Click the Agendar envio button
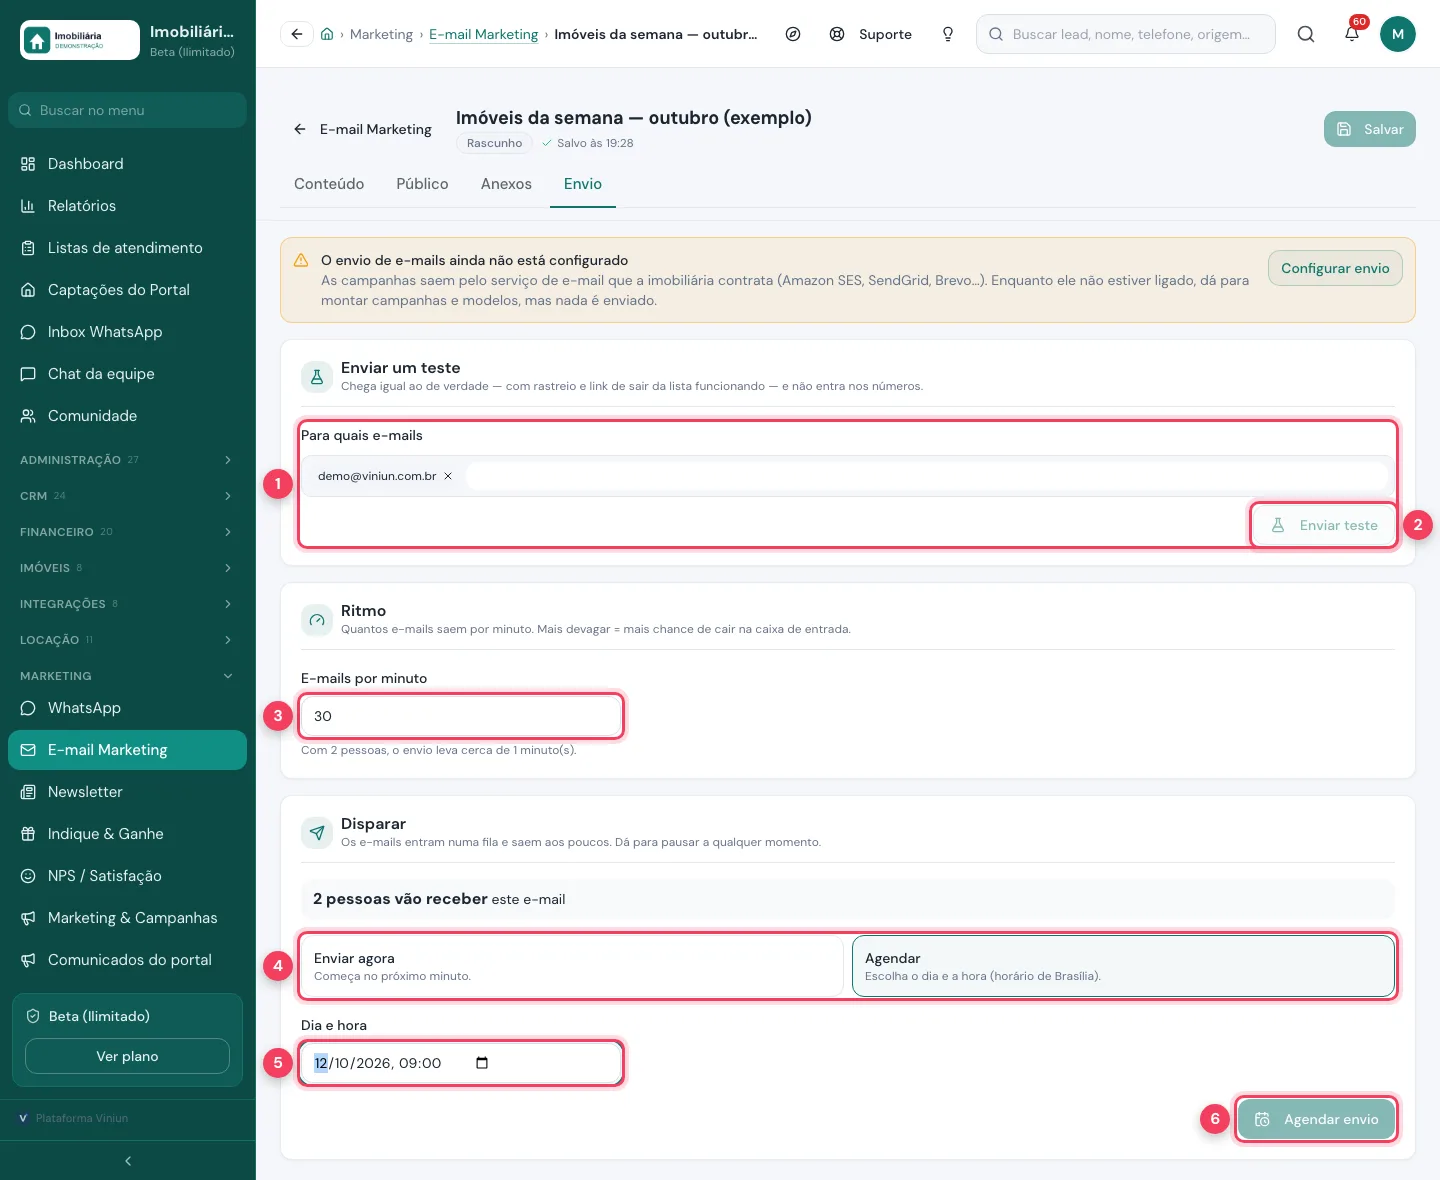 [1316, 1119]
